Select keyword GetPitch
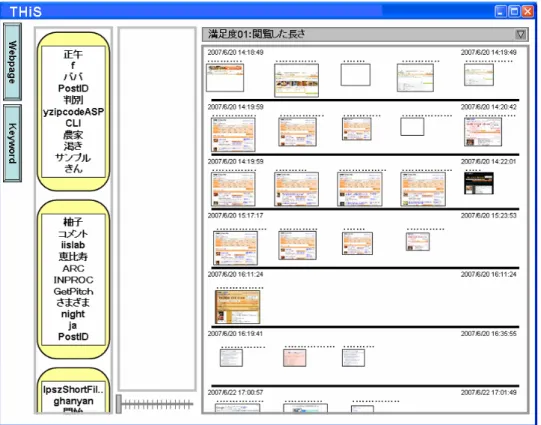Screen dimensions: 541x425 [x=73, y=291]
